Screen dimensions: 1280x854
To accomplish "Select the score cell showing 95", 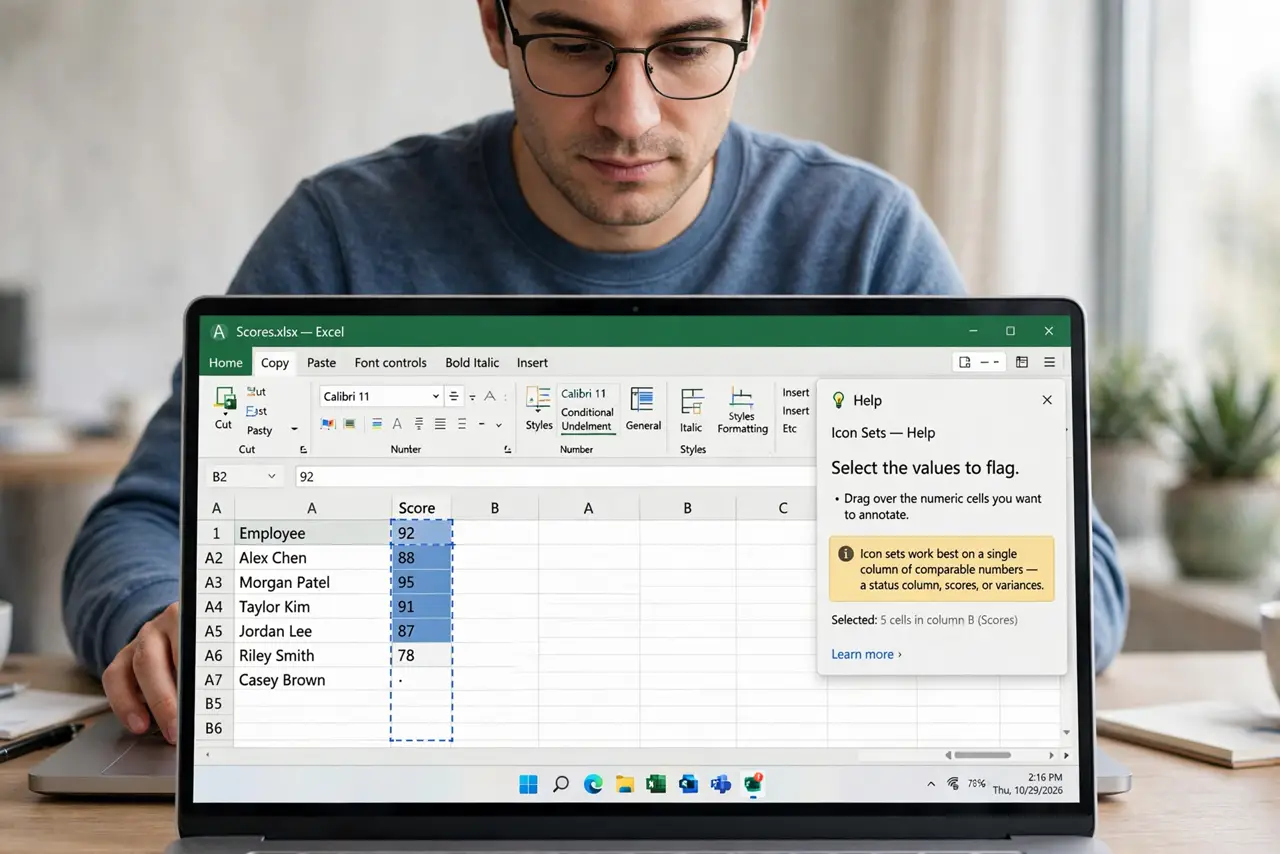I will (421, 582).
